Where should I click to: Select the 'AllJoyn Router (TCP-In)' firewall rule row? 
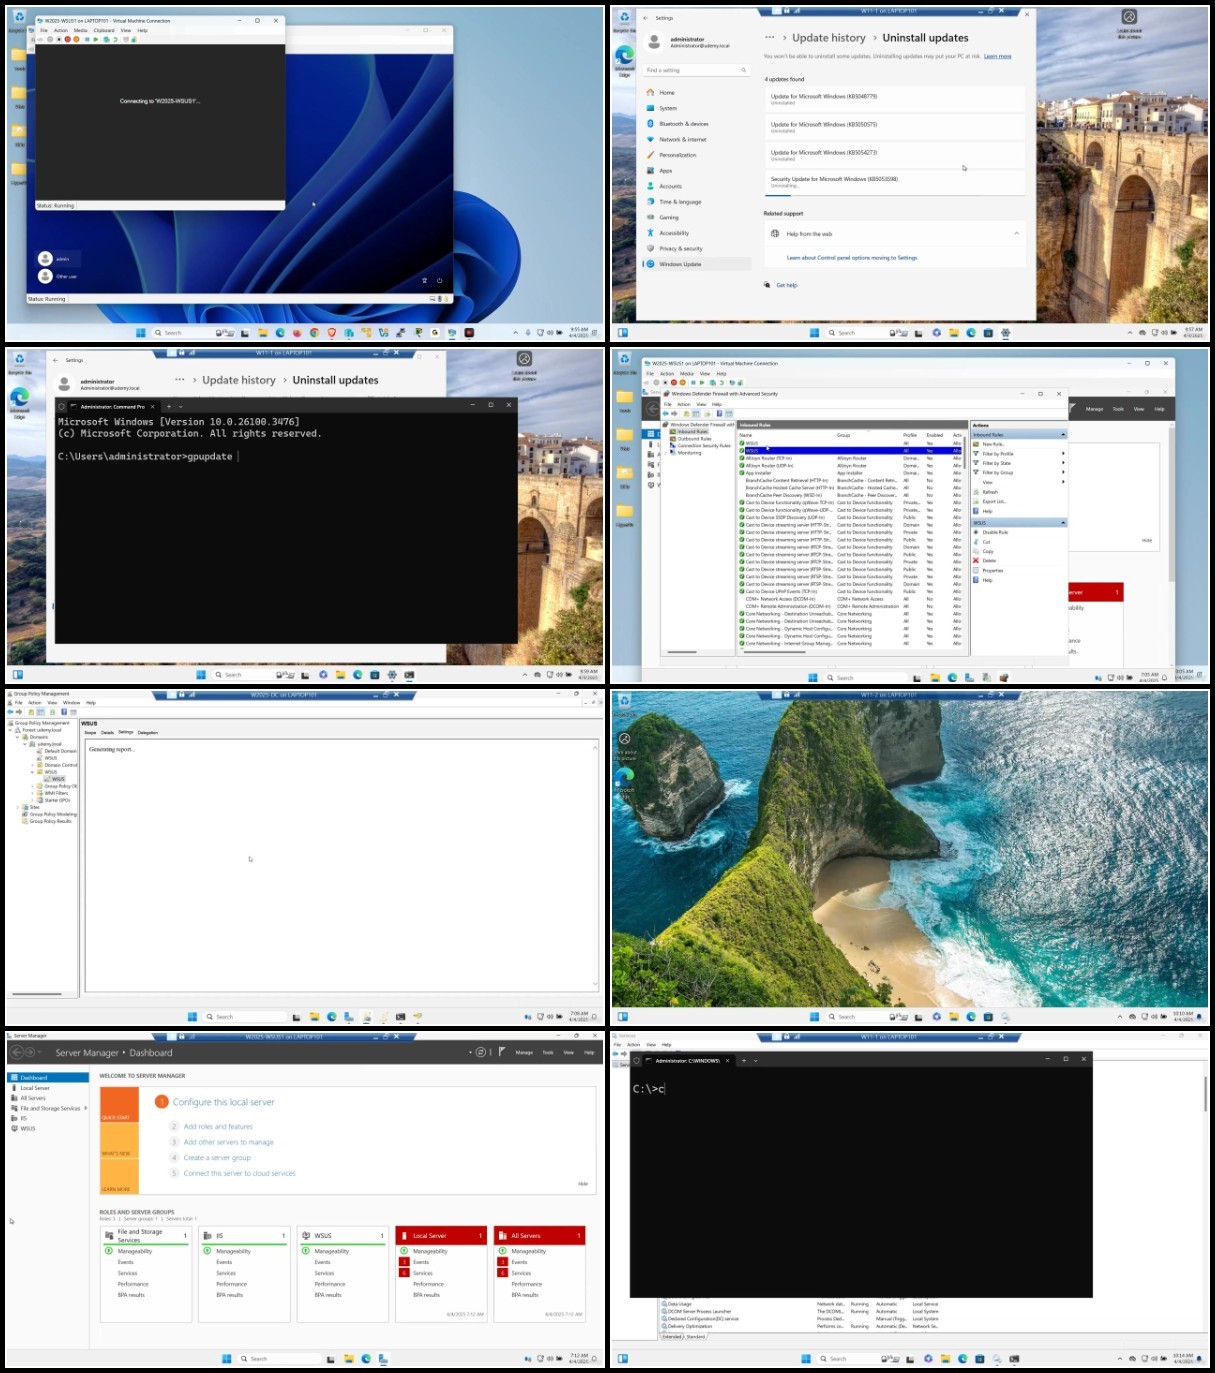[x=850, y=458]
